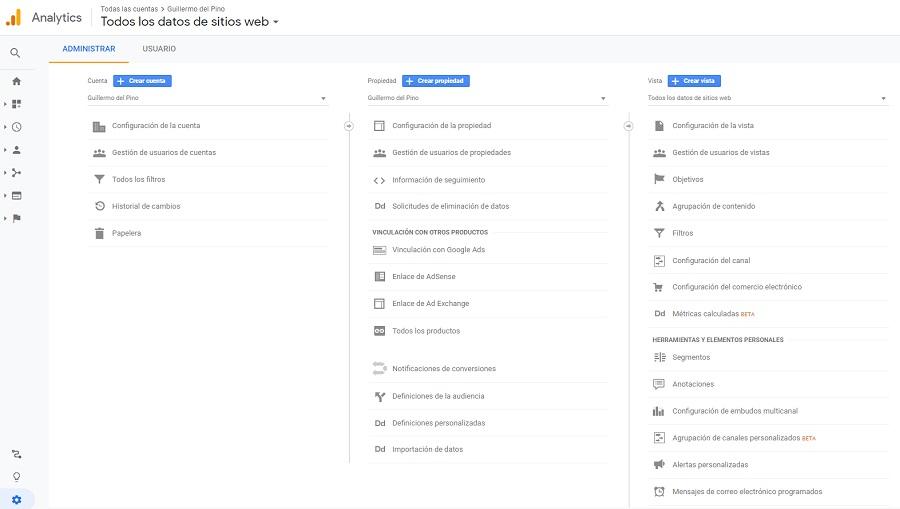900x509 pixels.
Task: Click the Alertas personalizadas megaphone icon
Action: (659, 464)
